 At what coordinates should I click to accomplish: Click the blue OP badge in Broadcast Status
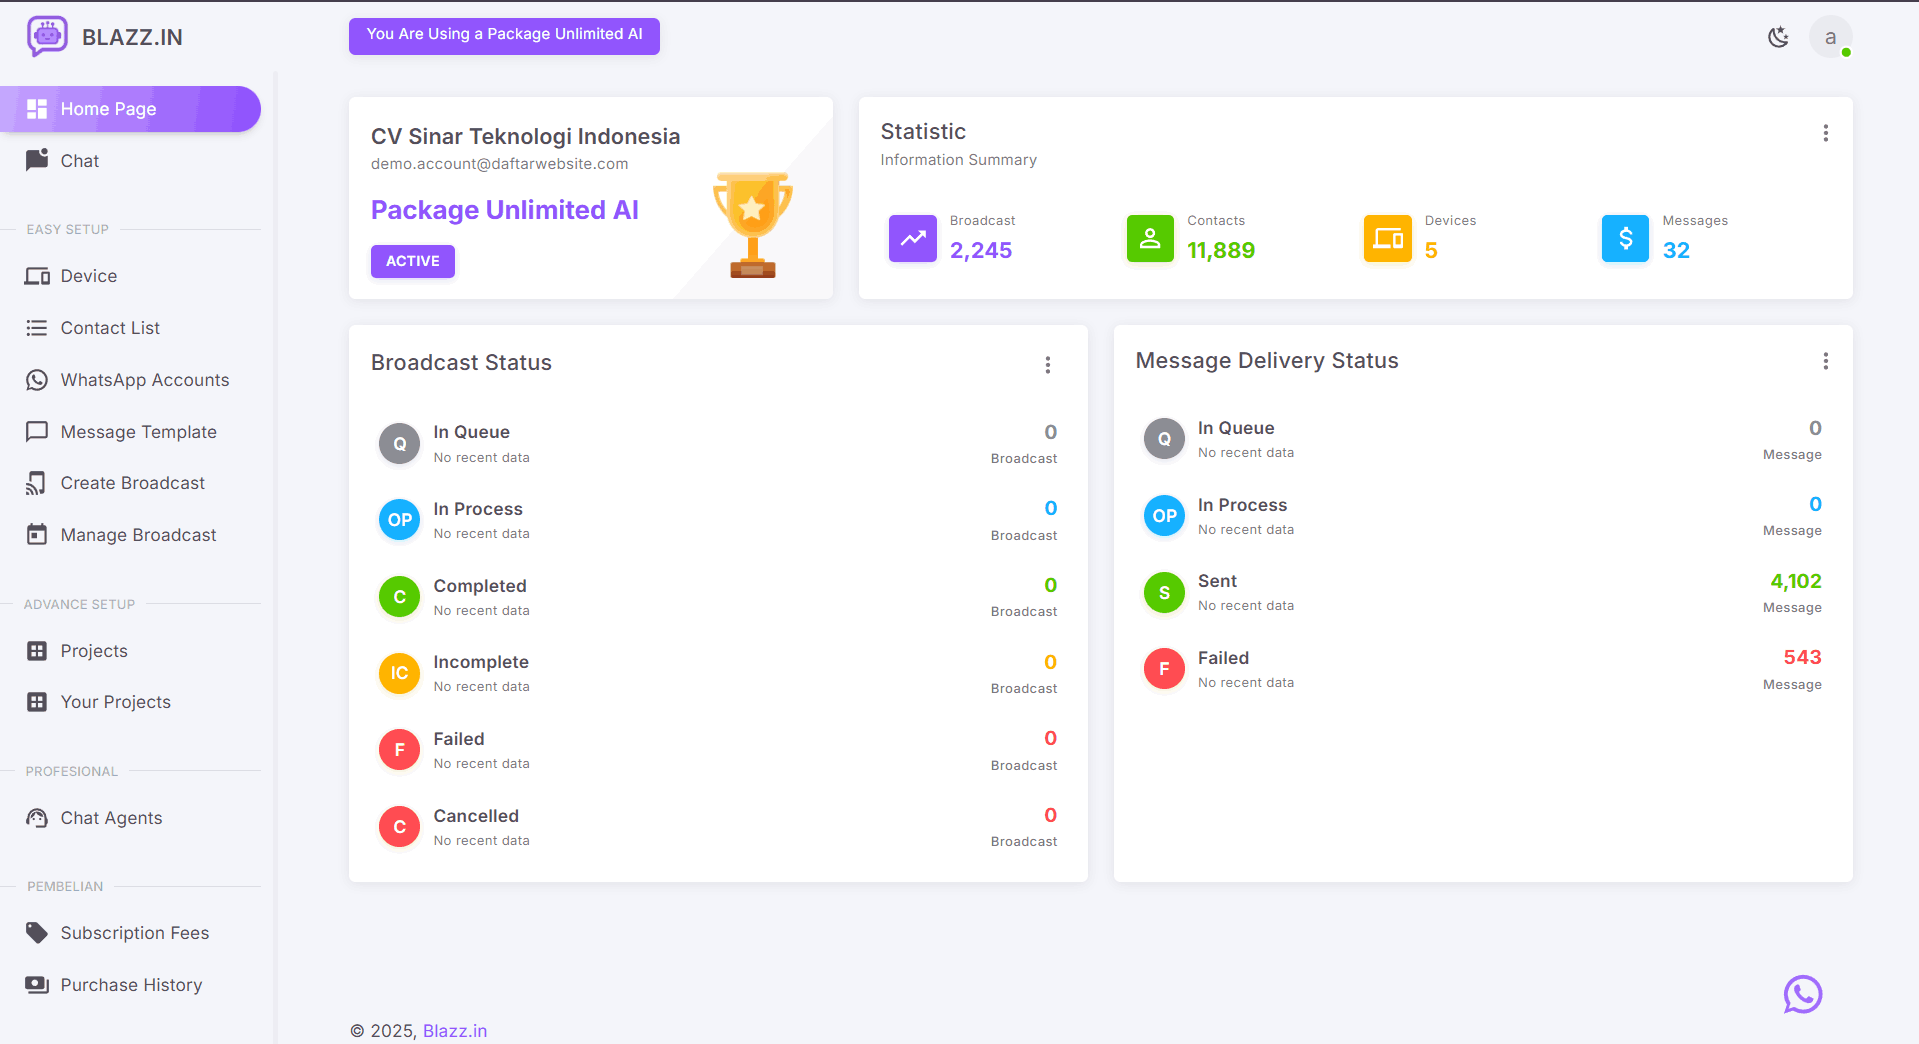pos(399,520)
